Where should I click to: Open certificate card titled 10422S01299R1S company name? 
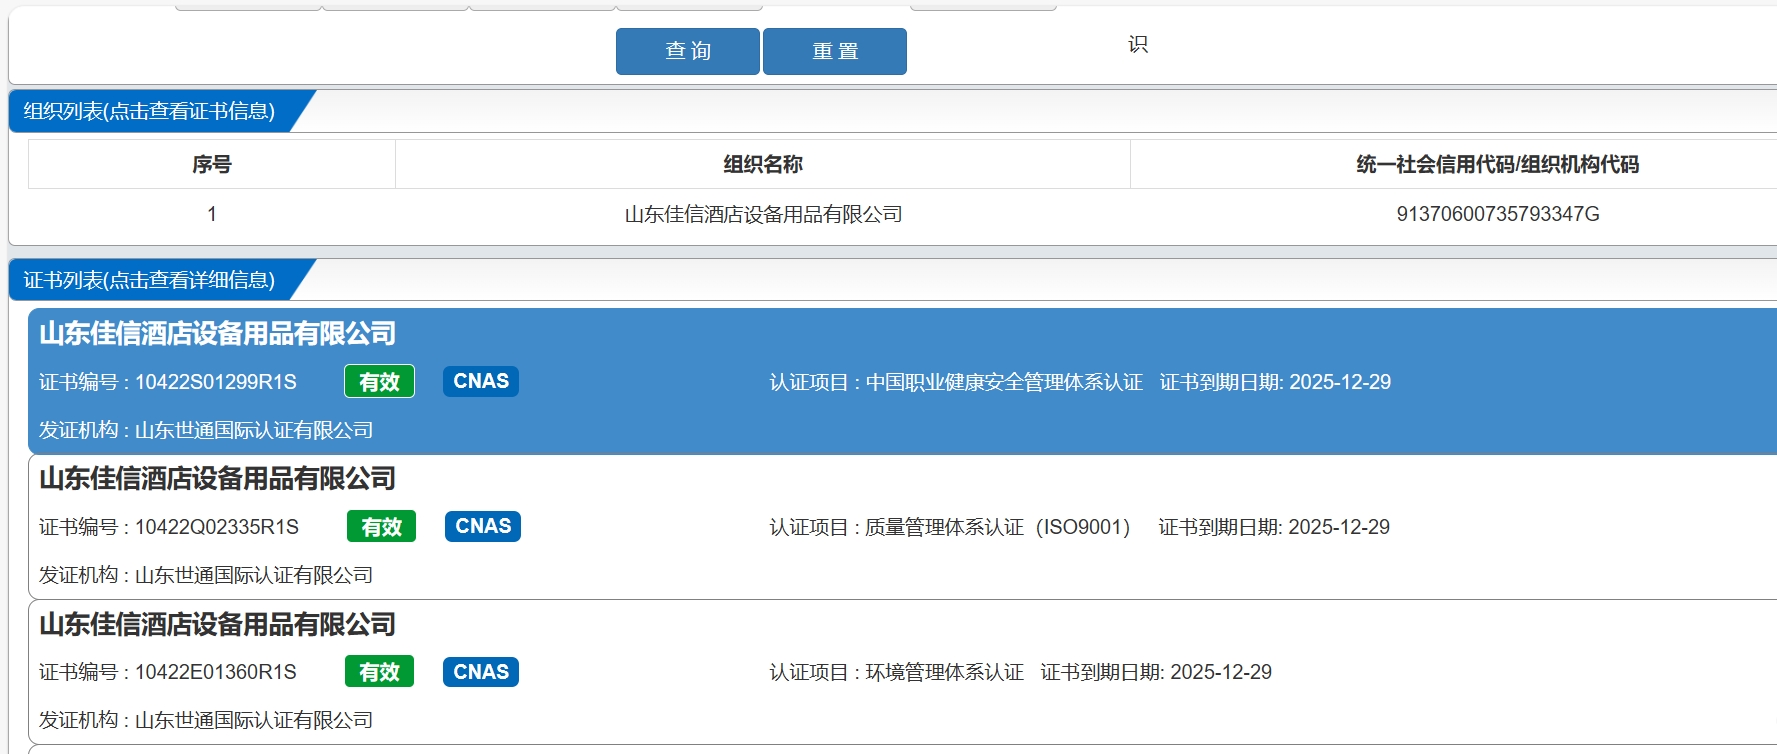pos(218,333)
